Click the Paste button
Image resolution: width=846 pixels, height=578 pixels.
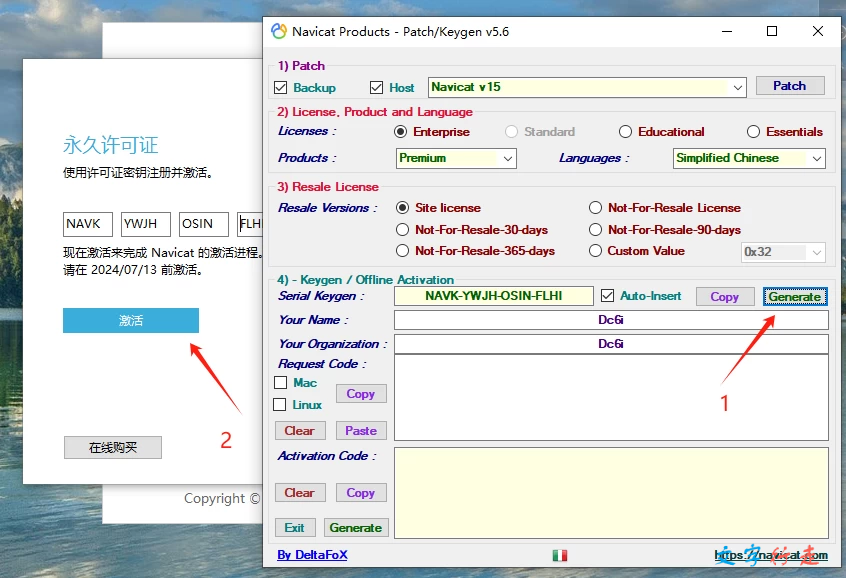(361, 431)
